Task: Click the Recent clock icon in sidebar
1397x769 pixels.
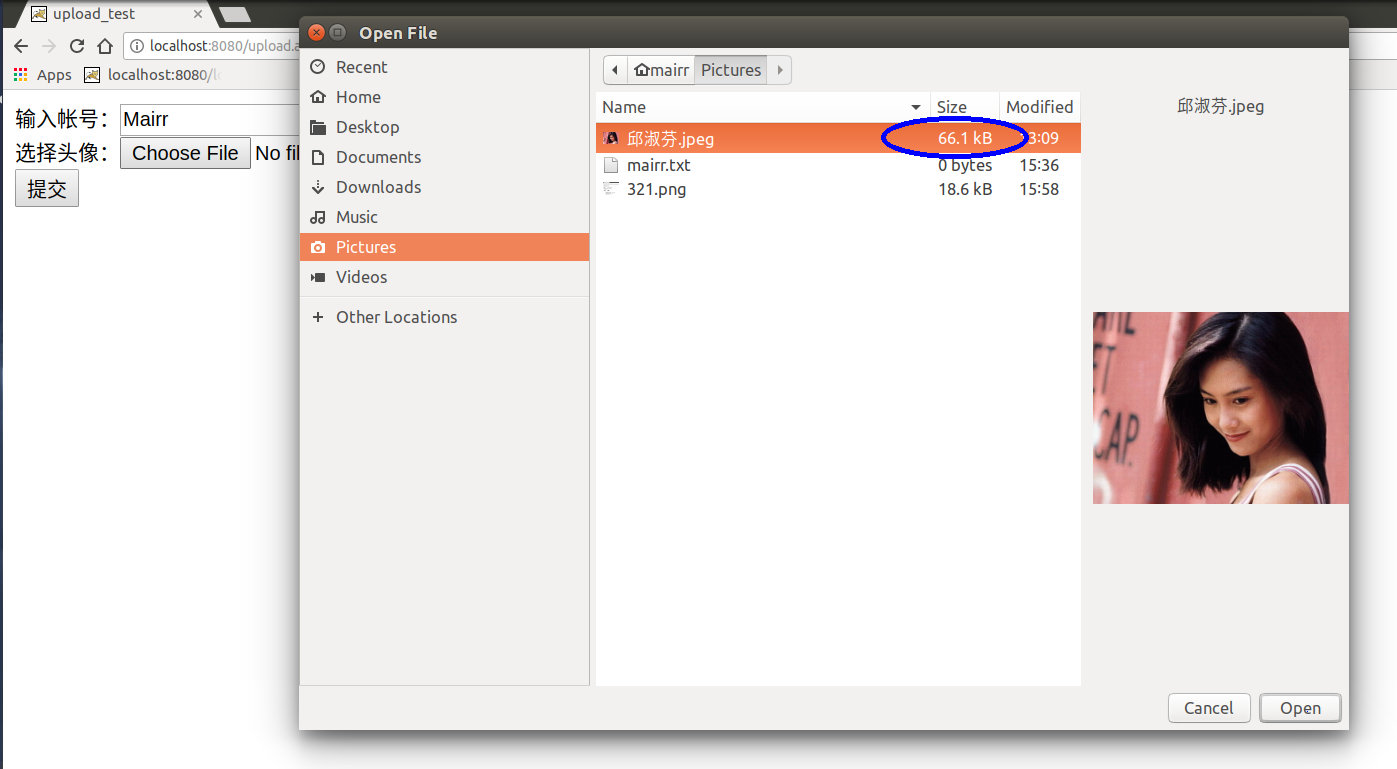Action: (x=318, y=67)
